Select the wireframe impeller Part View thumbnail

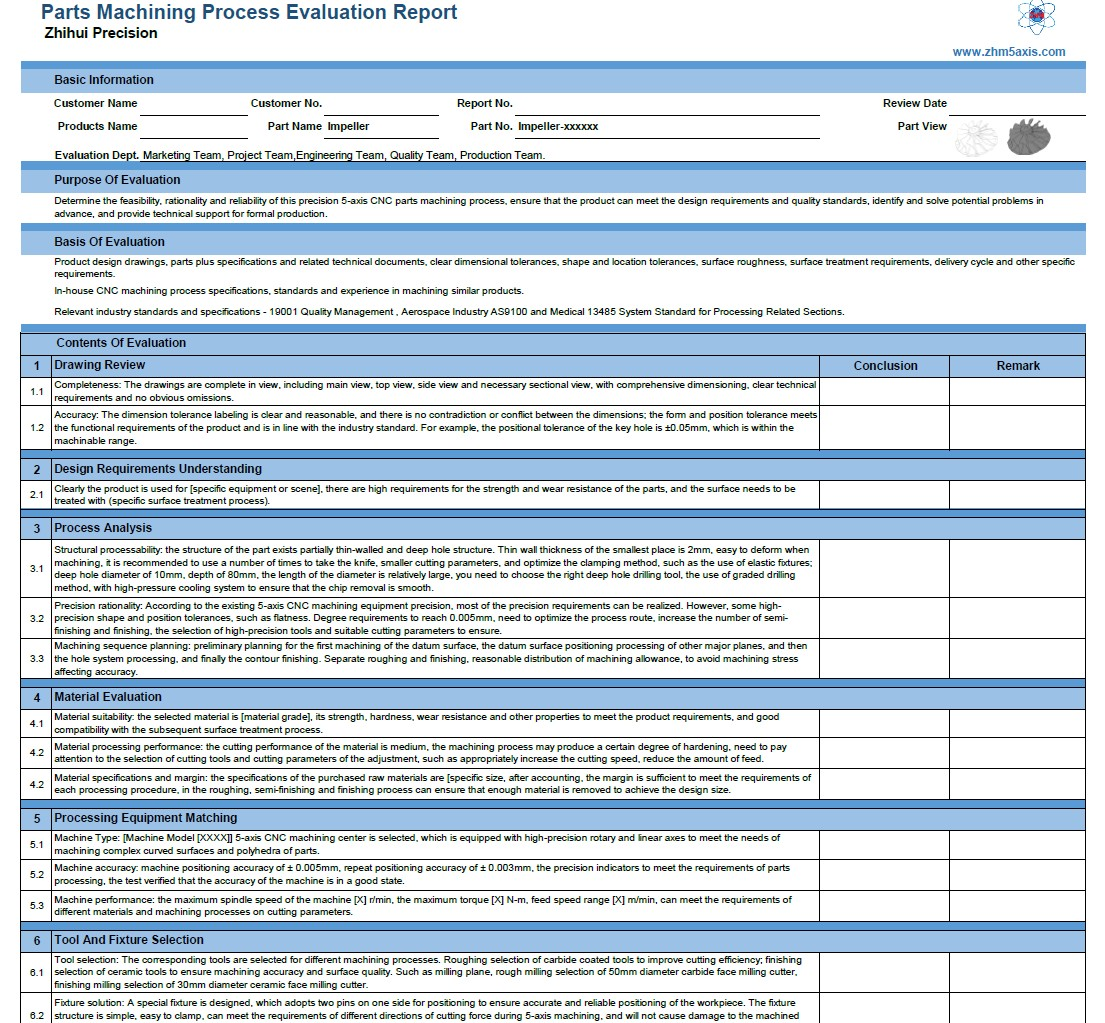(x=977, y=136)
